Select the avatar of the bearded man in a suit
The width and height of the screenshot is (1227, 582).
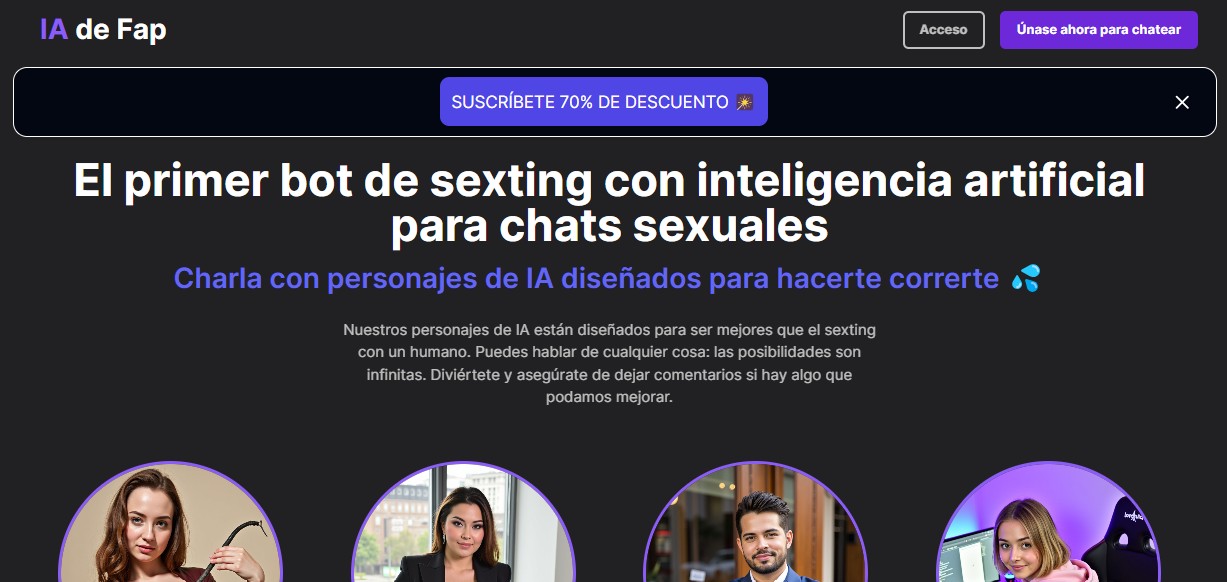point(756,522)
